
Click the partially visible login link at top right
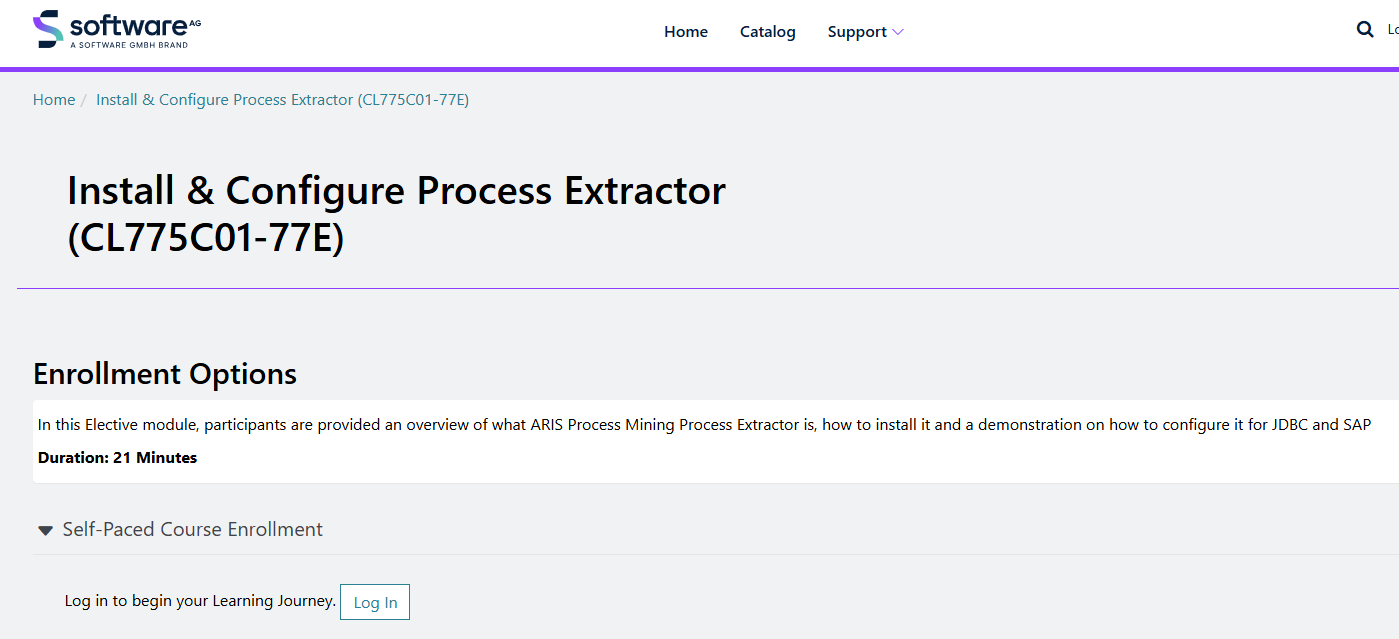tap(1392, 30)
